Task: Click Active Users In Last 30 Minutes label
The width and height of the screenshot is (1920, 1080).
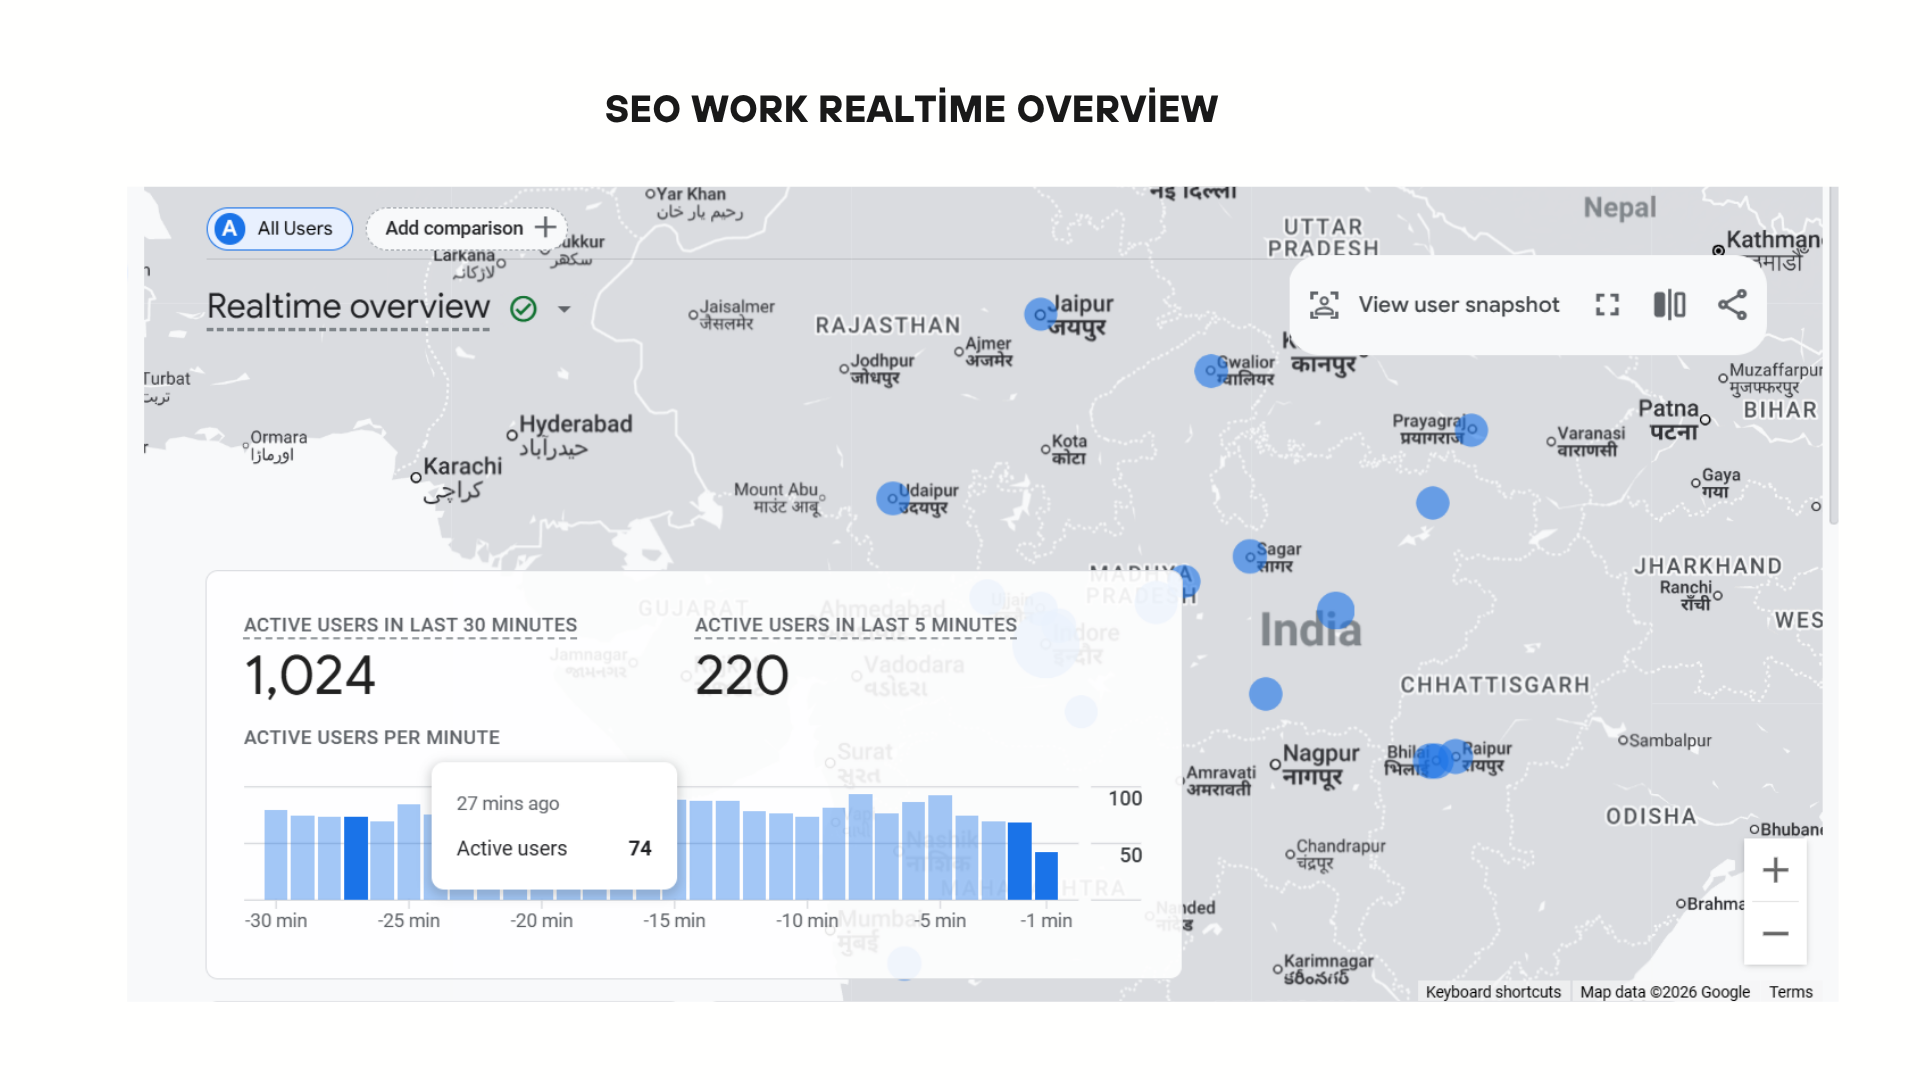Action: pos(410,625)
